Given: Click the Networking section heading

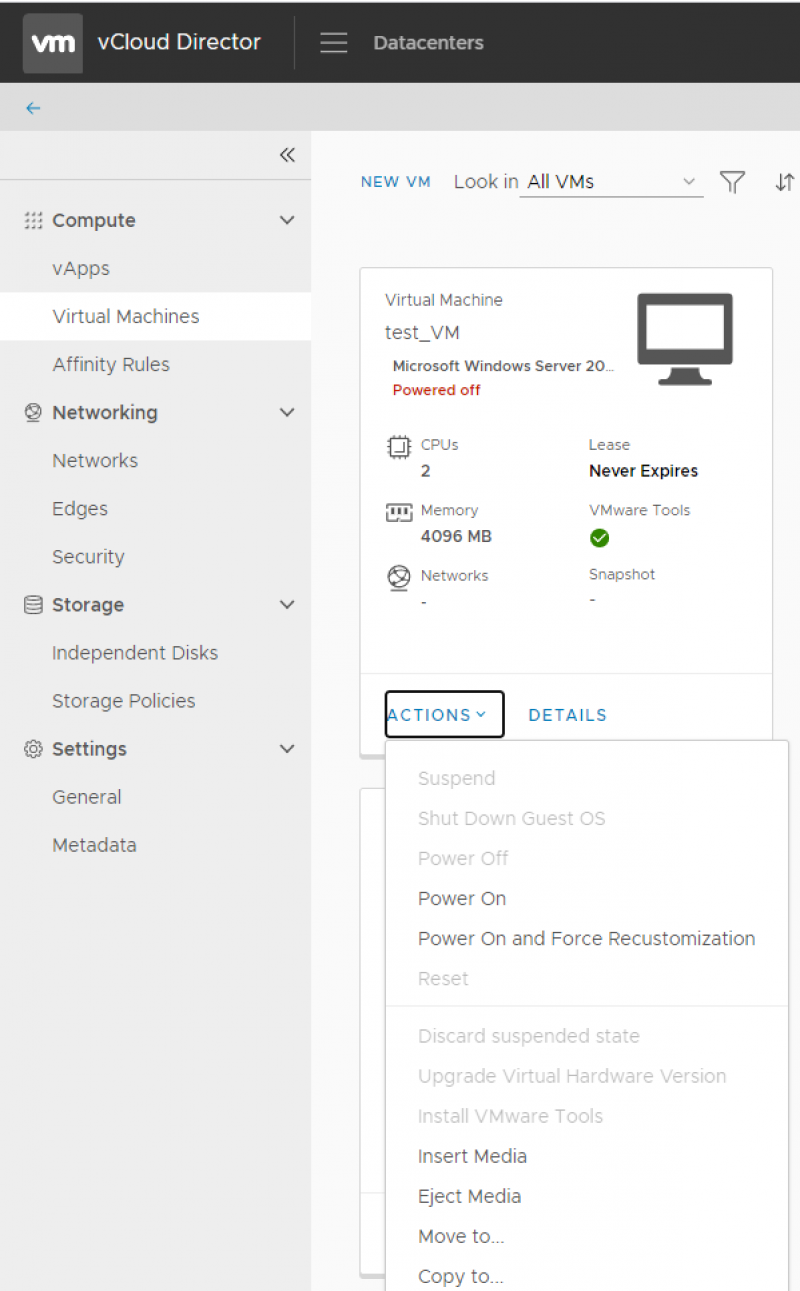Looking at the screenshot, I should pyautogui.click(x=104, y=412).
